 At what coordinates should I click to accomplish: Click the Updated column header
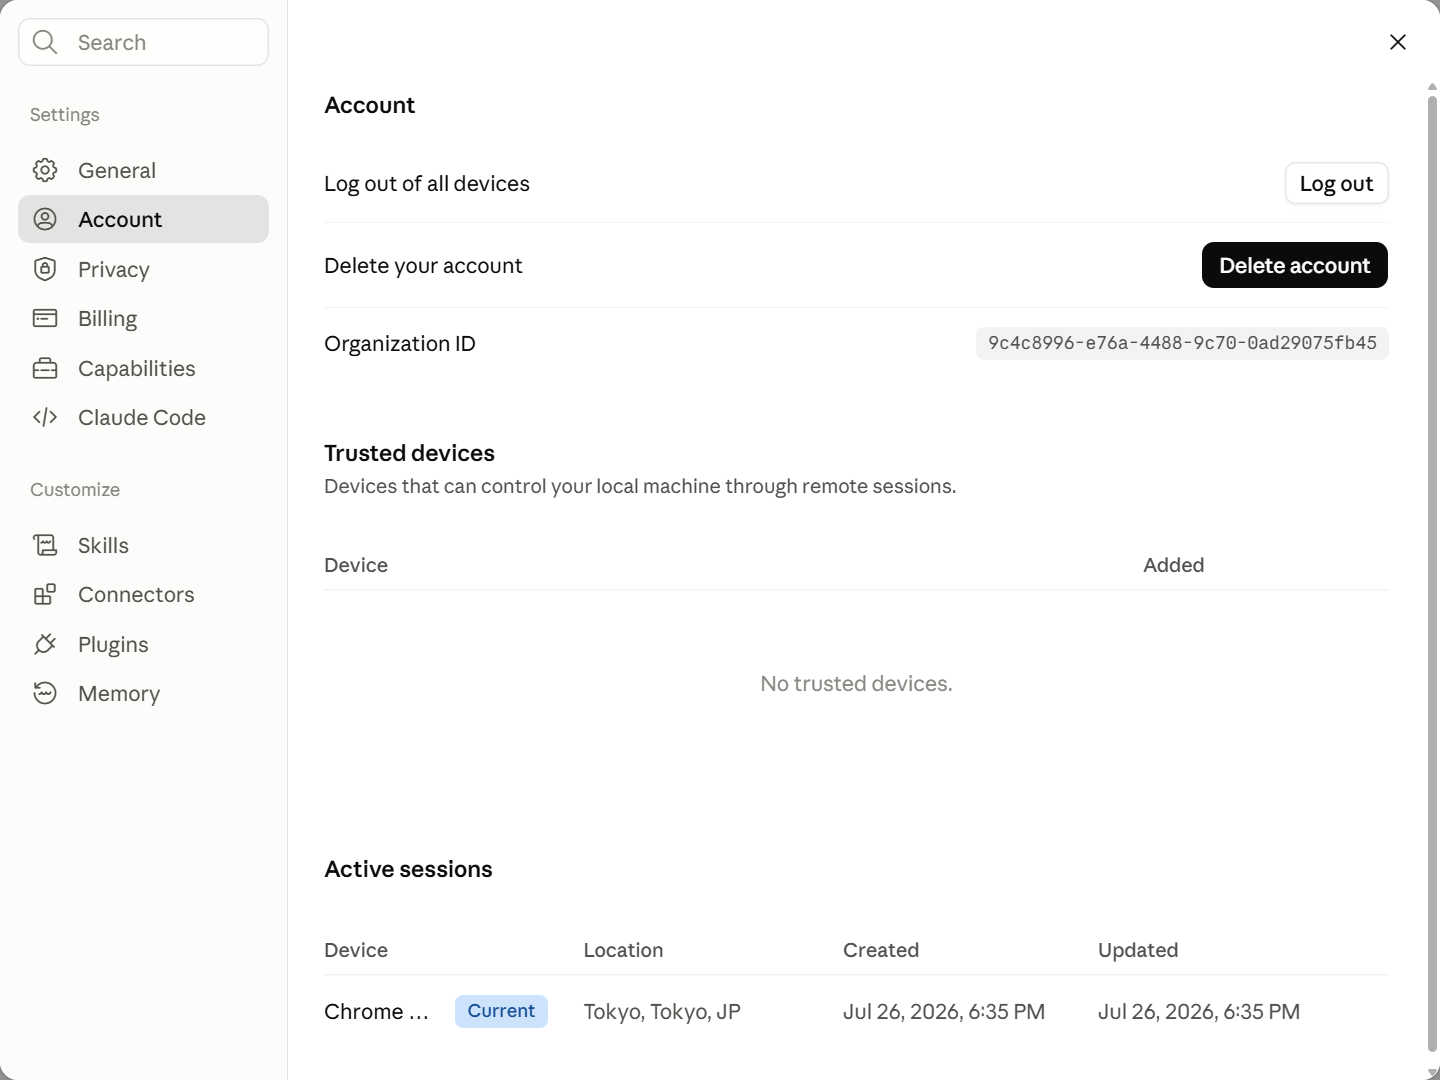tap(1138, 950)
